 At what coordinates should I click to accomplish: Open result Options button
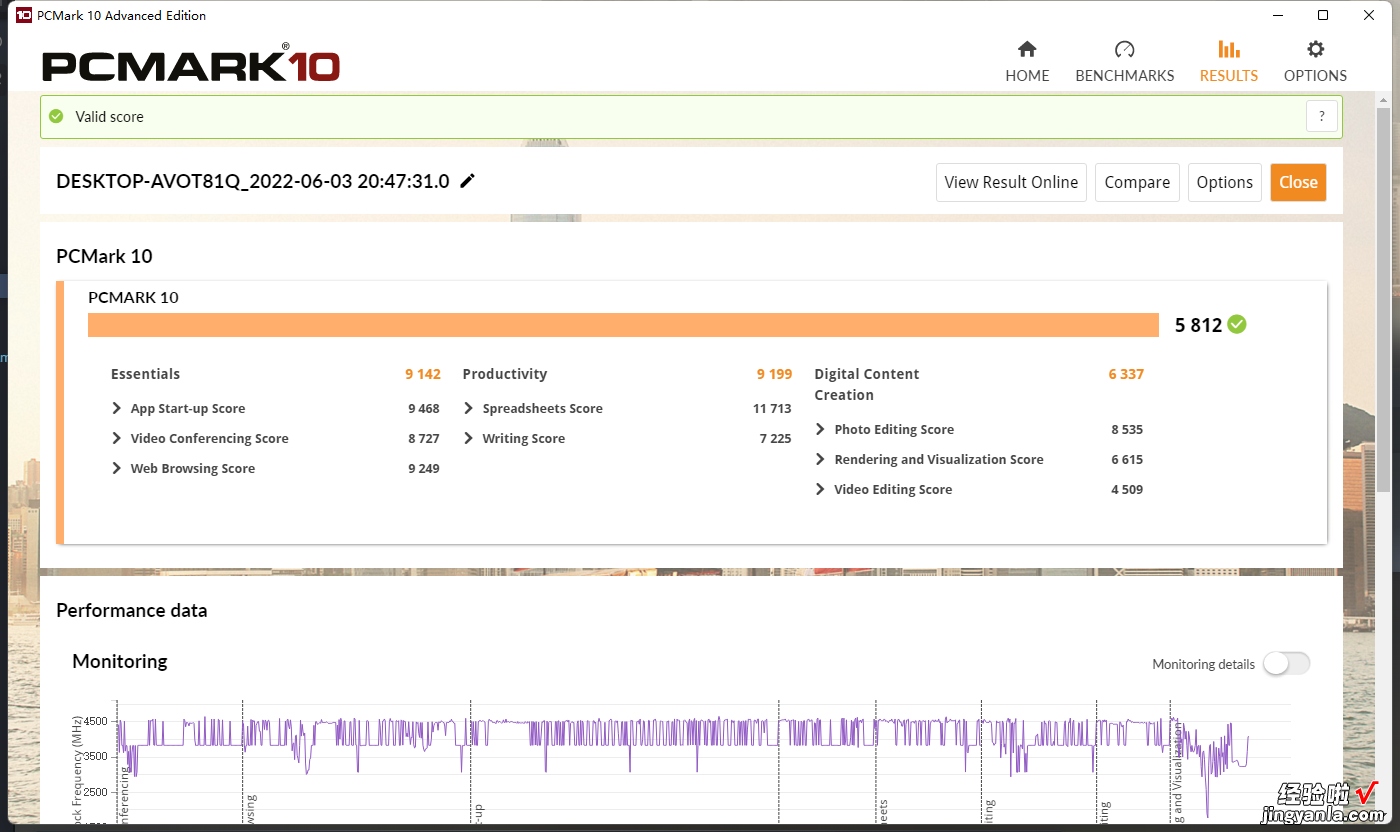click(1224, 182)
